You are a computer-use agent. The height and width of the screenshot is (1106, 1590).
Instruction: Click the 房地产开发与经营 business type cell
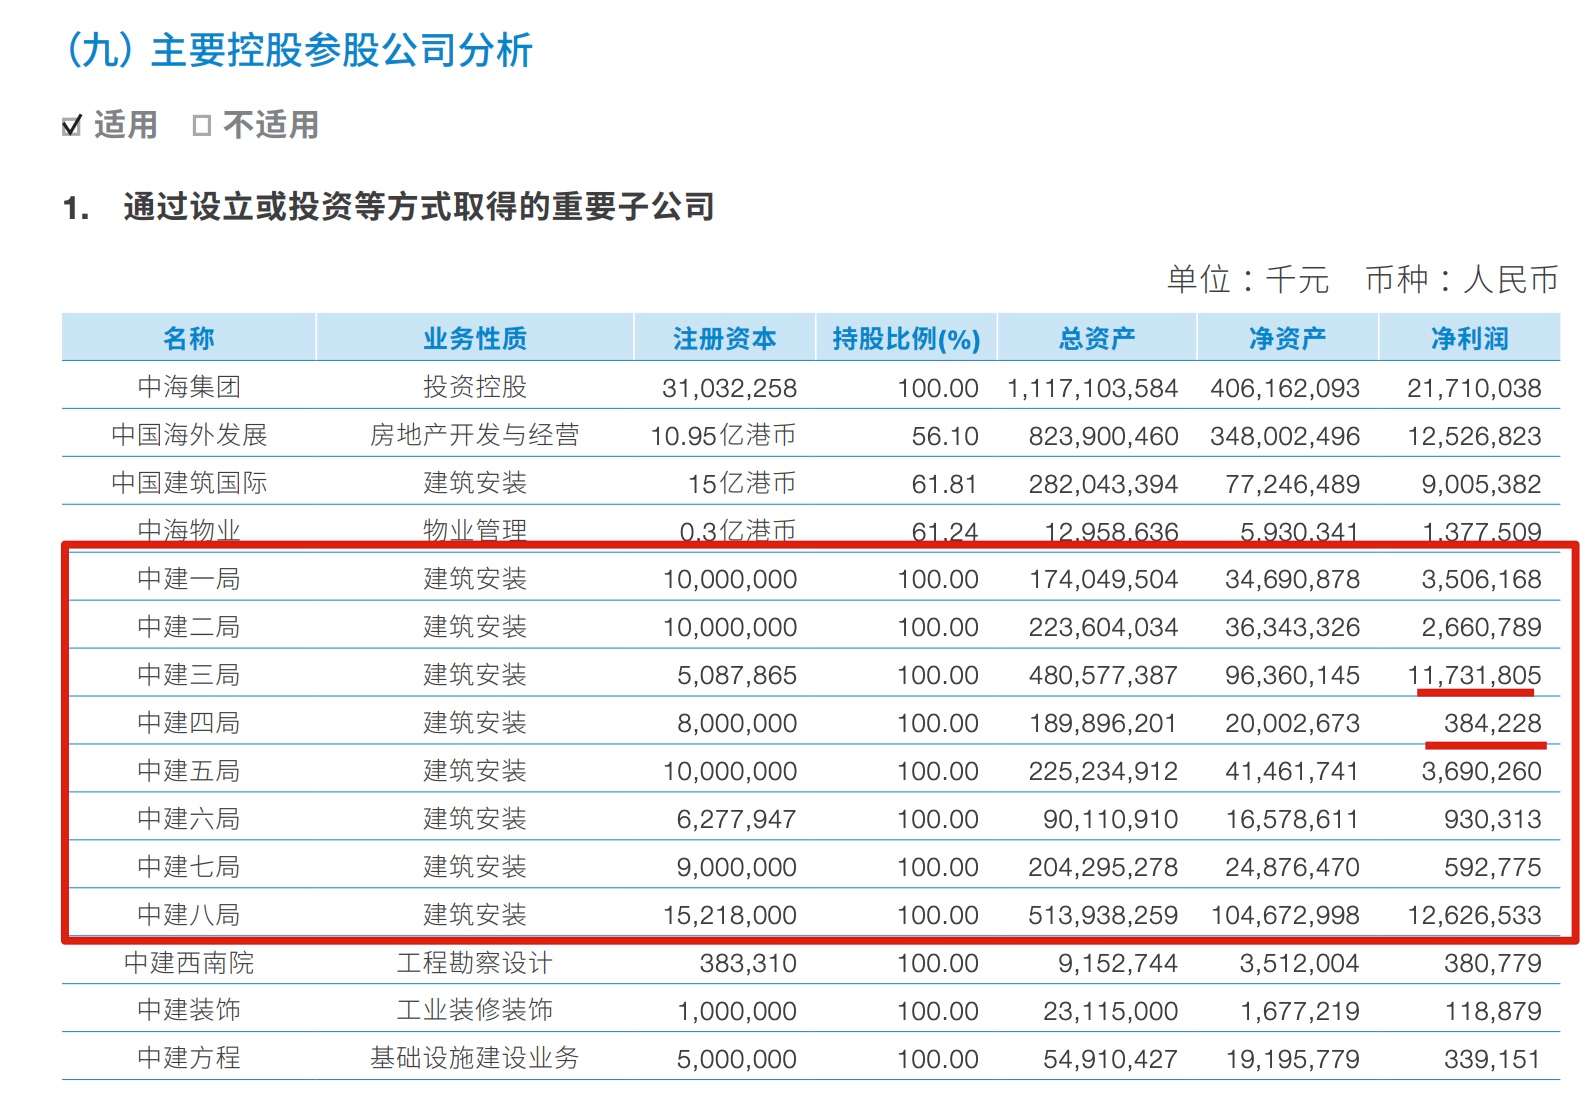click(475, 435)
